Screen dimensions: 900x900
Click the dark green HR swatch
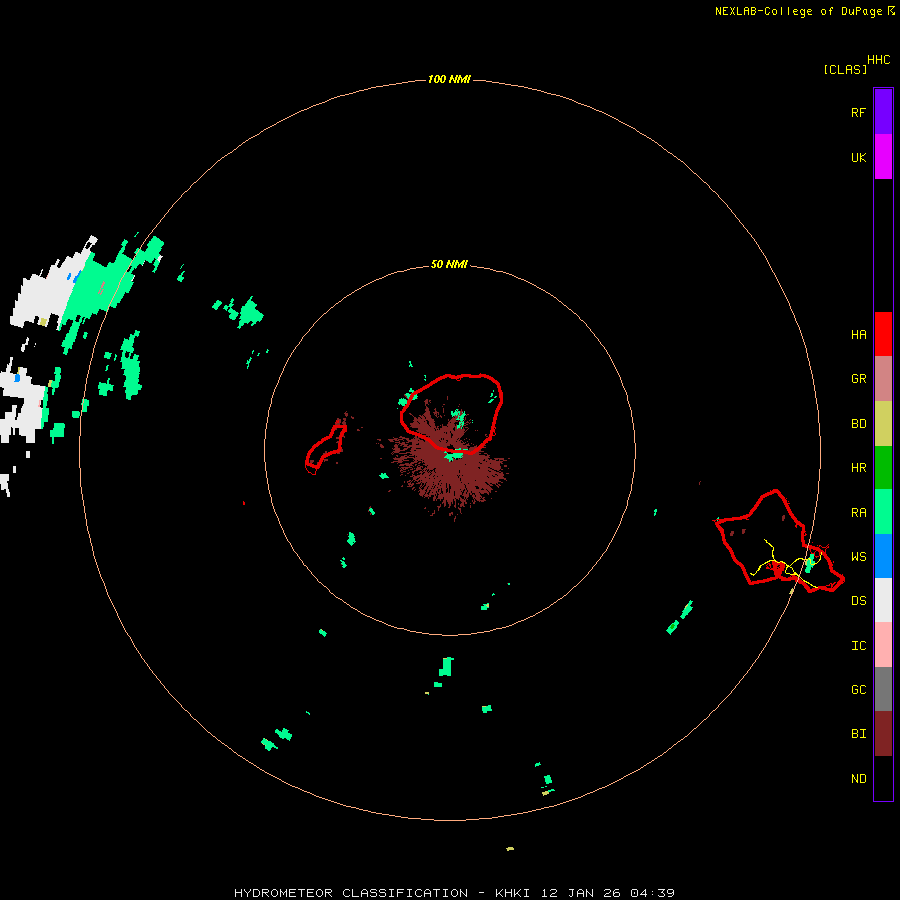pos(883,468)
